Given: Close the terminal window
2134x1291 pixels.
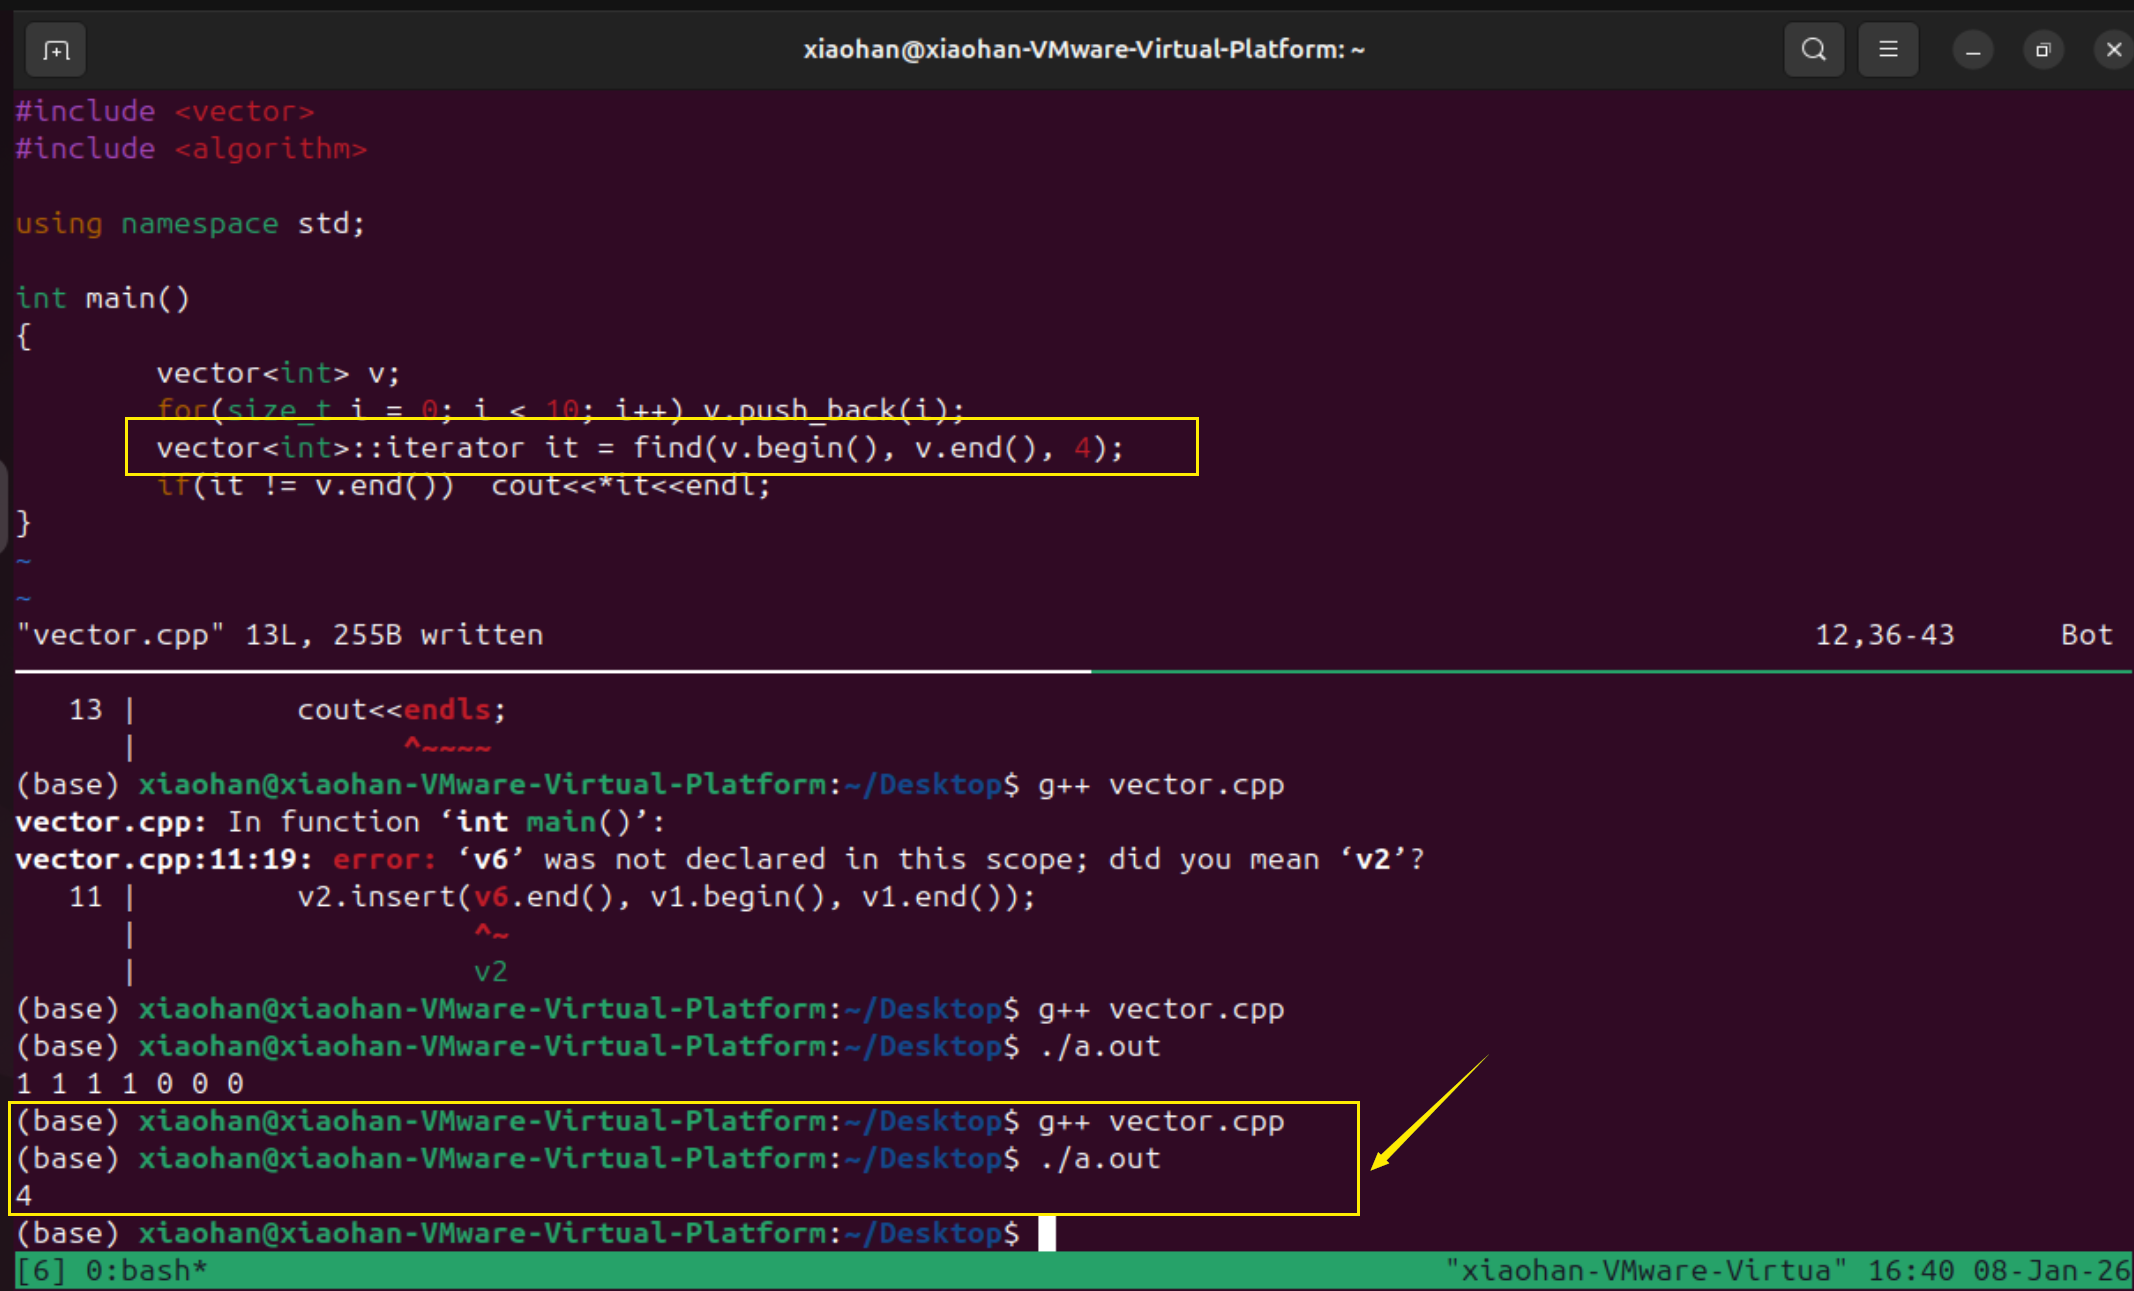Looking at the screenshot, I should pos(2113,50).
